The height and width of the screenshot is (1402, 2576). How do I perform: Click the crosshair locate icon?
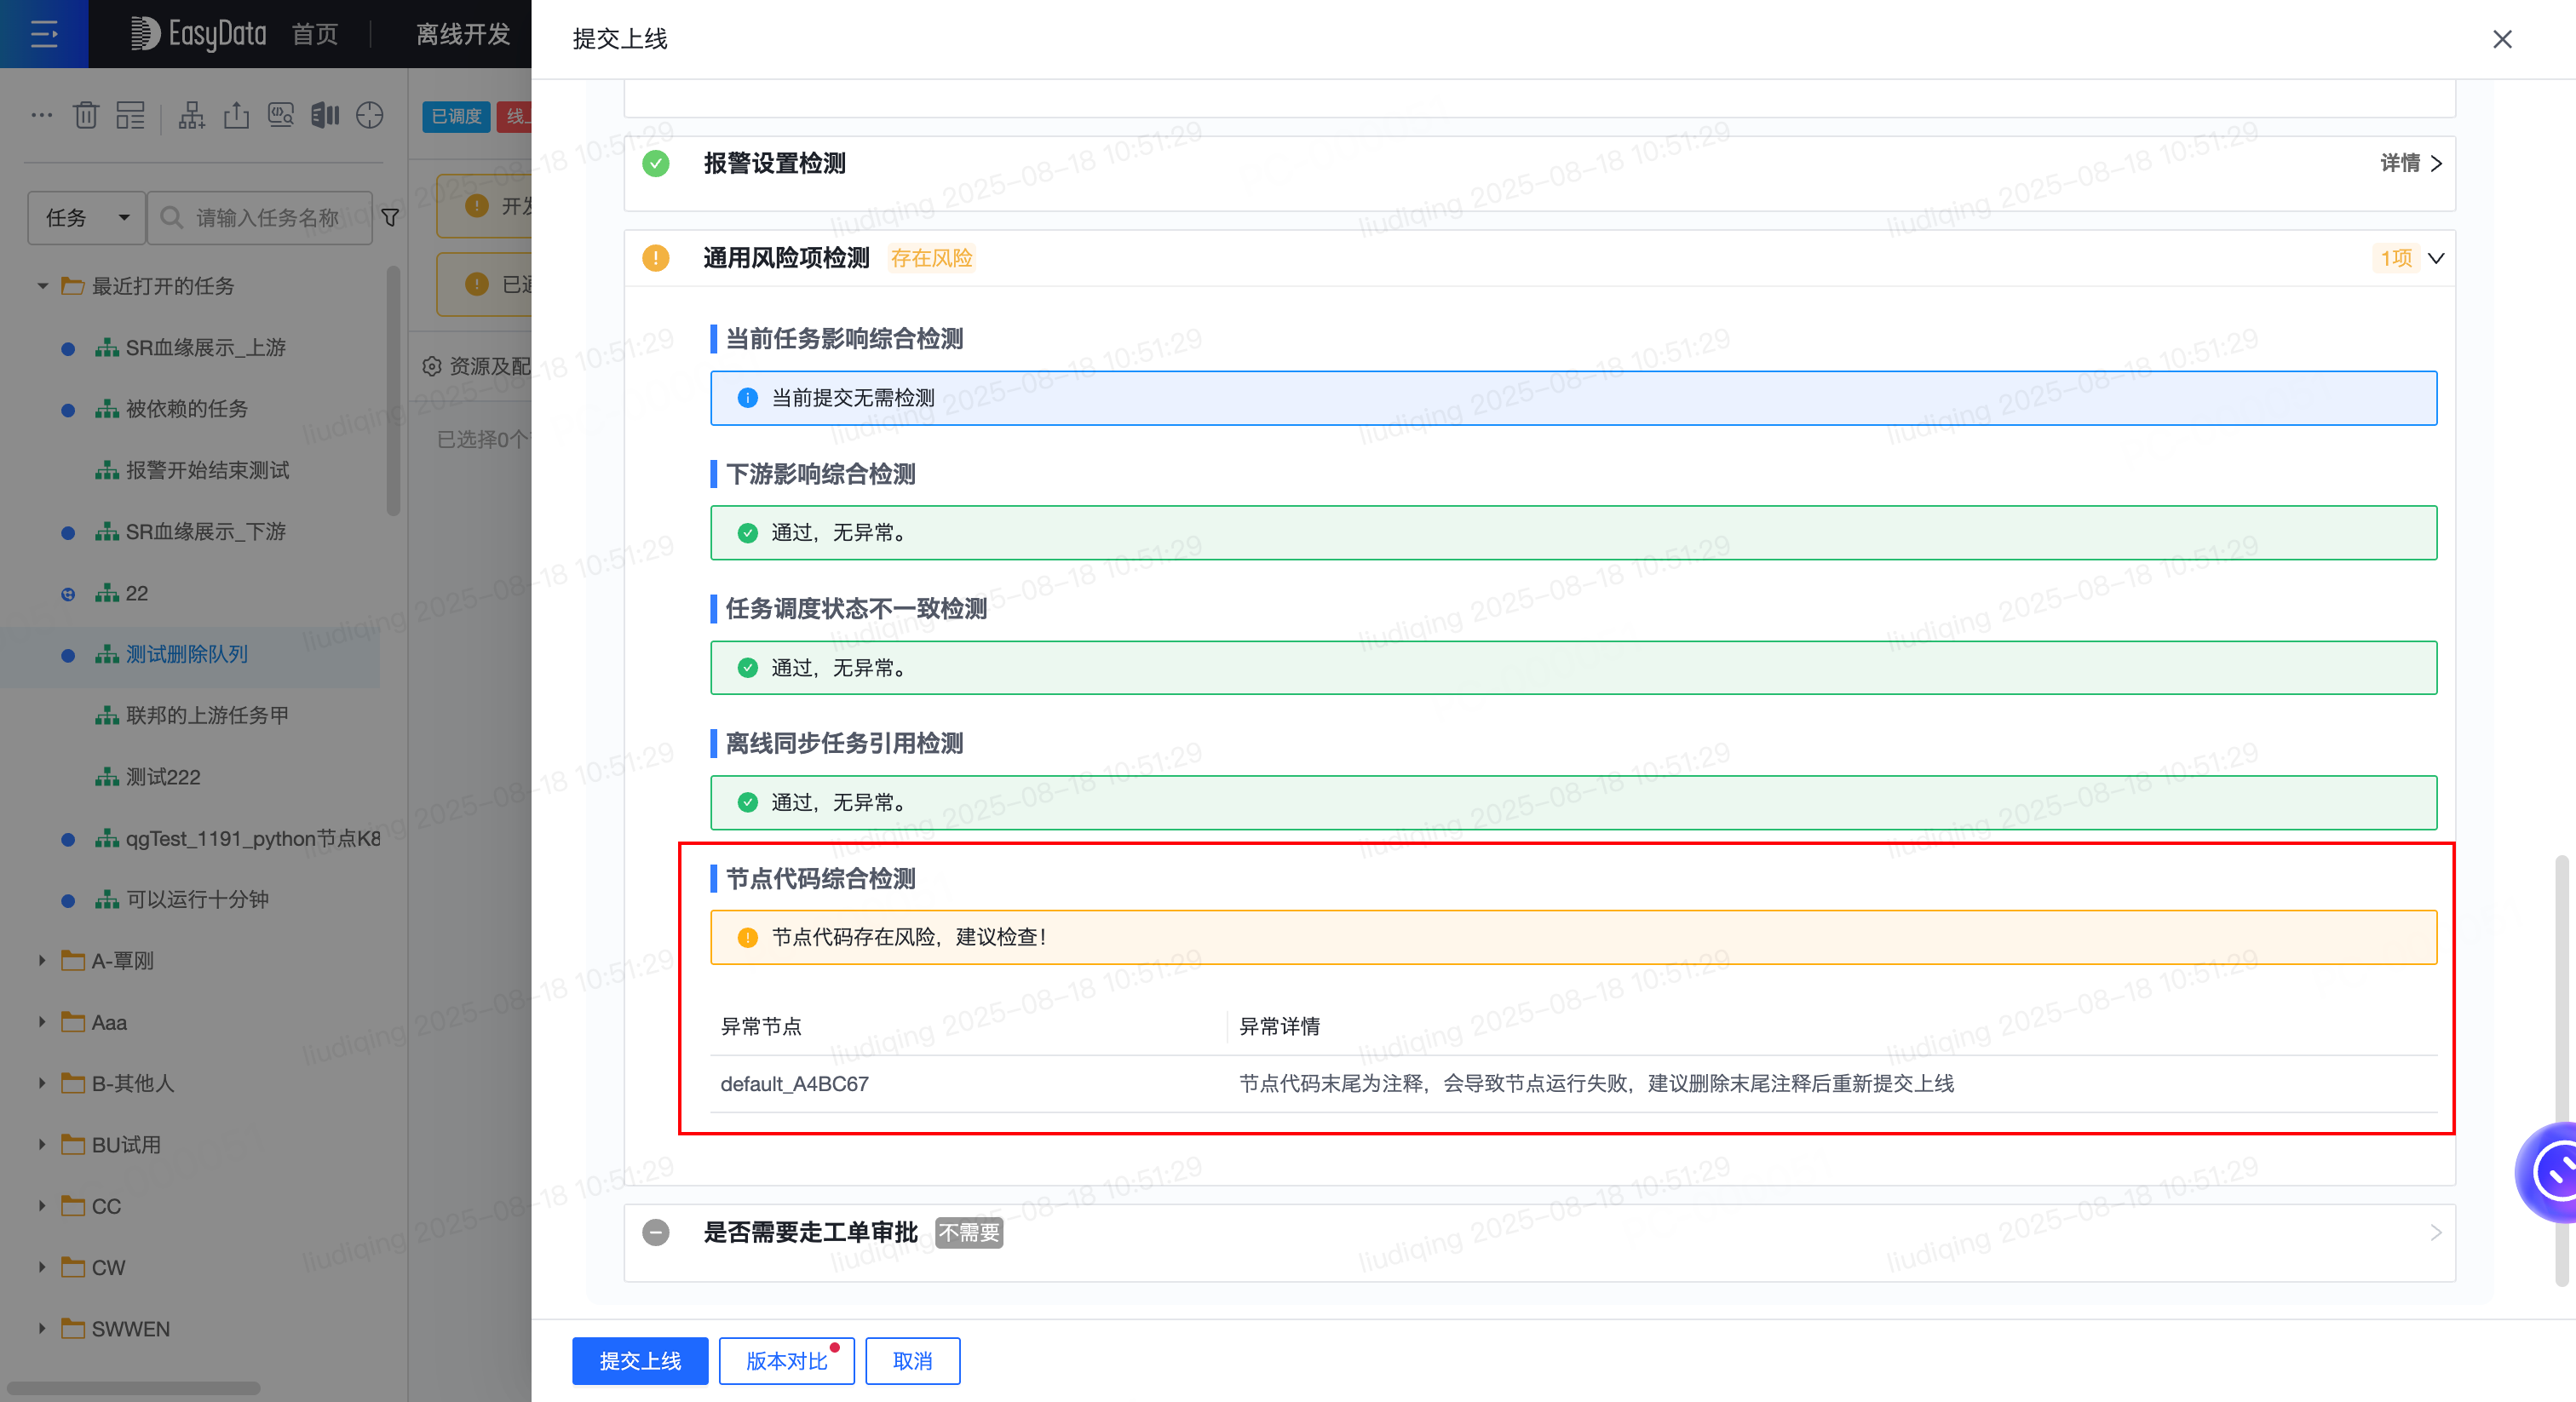pos(370,116)
